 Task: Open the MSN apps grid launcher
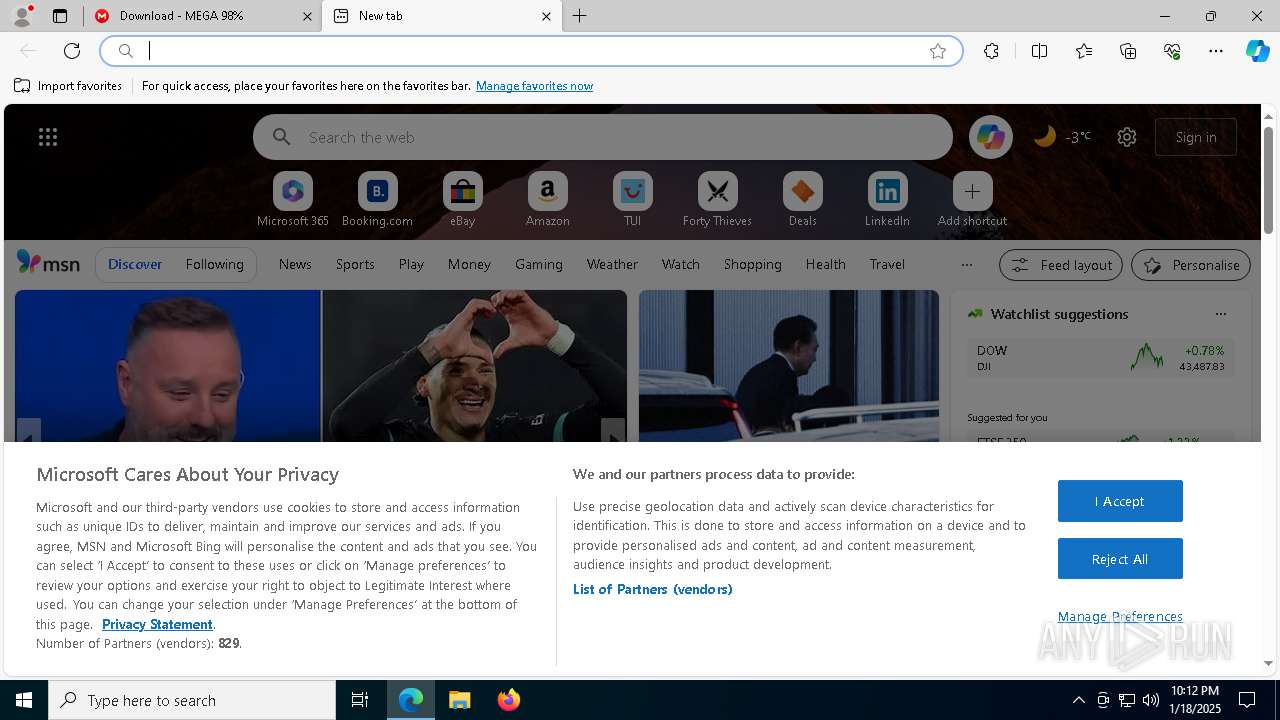click(x=48, y=137)
